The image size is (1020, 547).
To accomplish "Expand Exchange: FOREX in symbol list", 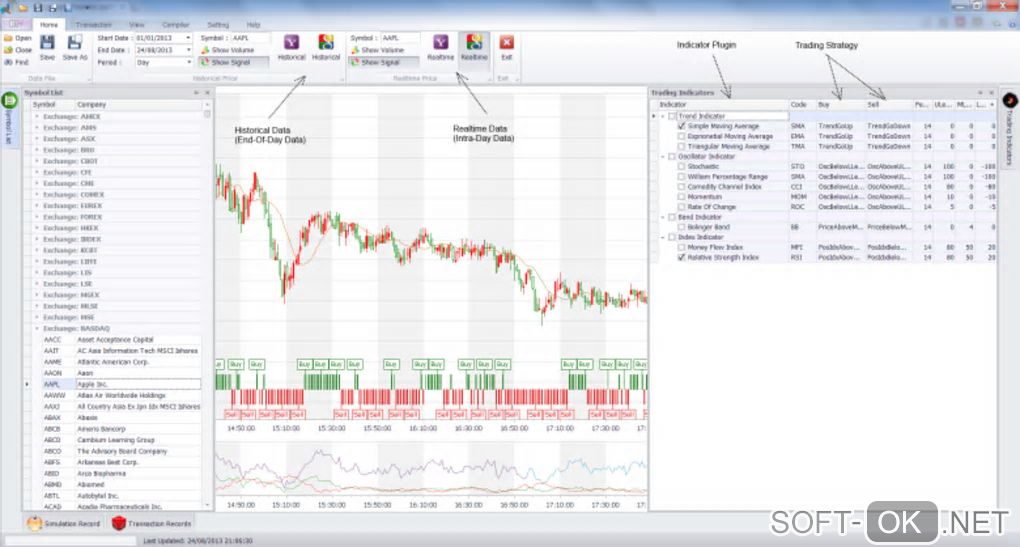I will [x=36, y=217].
